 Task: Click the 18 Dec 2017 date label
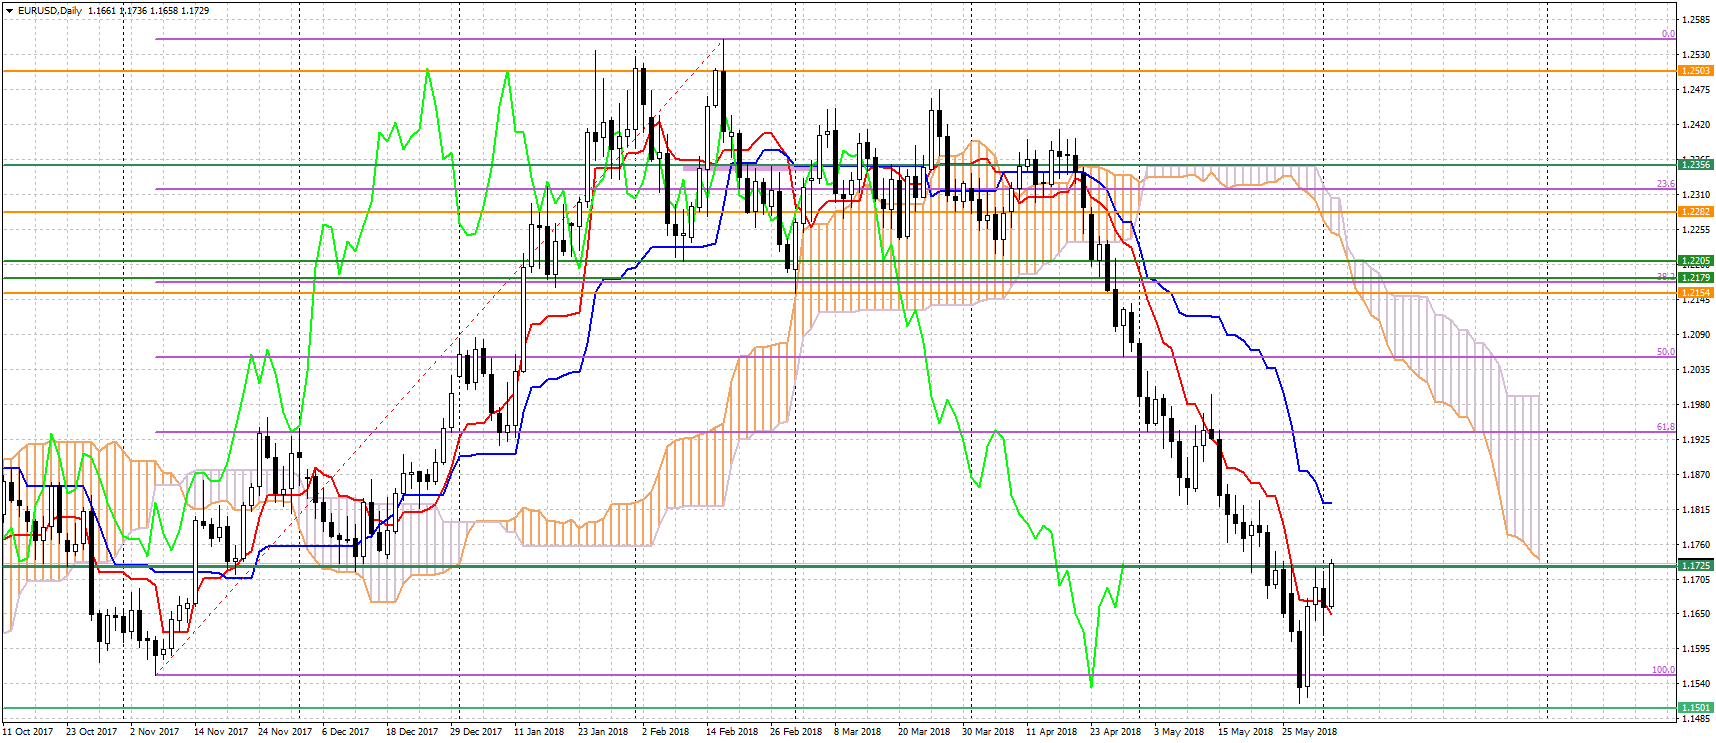(412, 732)
